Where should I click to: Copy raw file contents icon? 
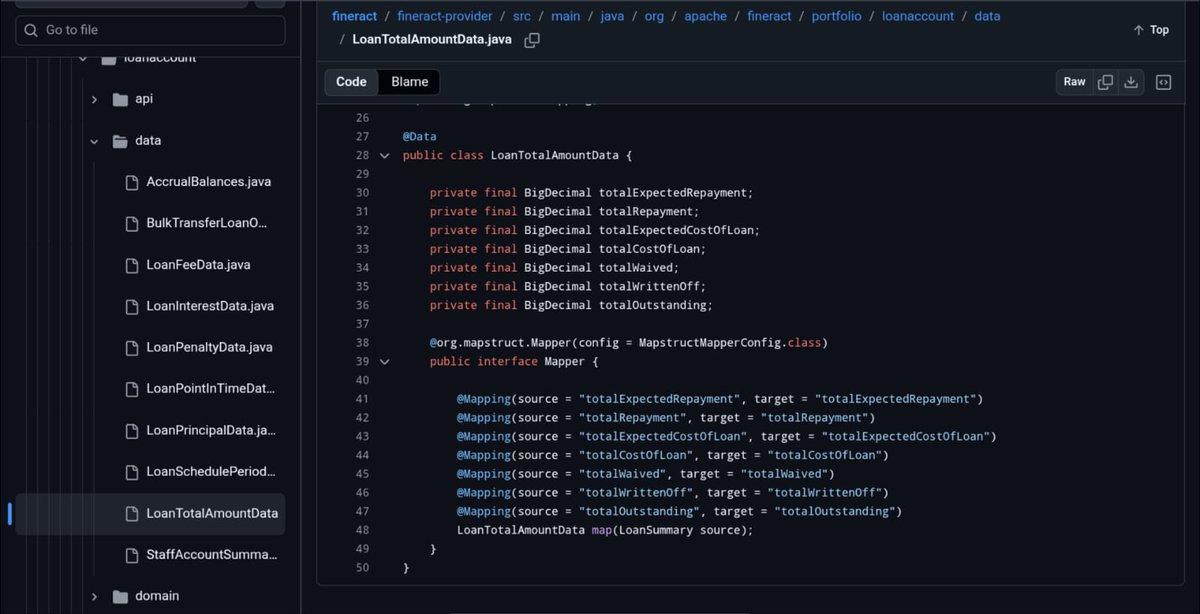coord(1105,82)
